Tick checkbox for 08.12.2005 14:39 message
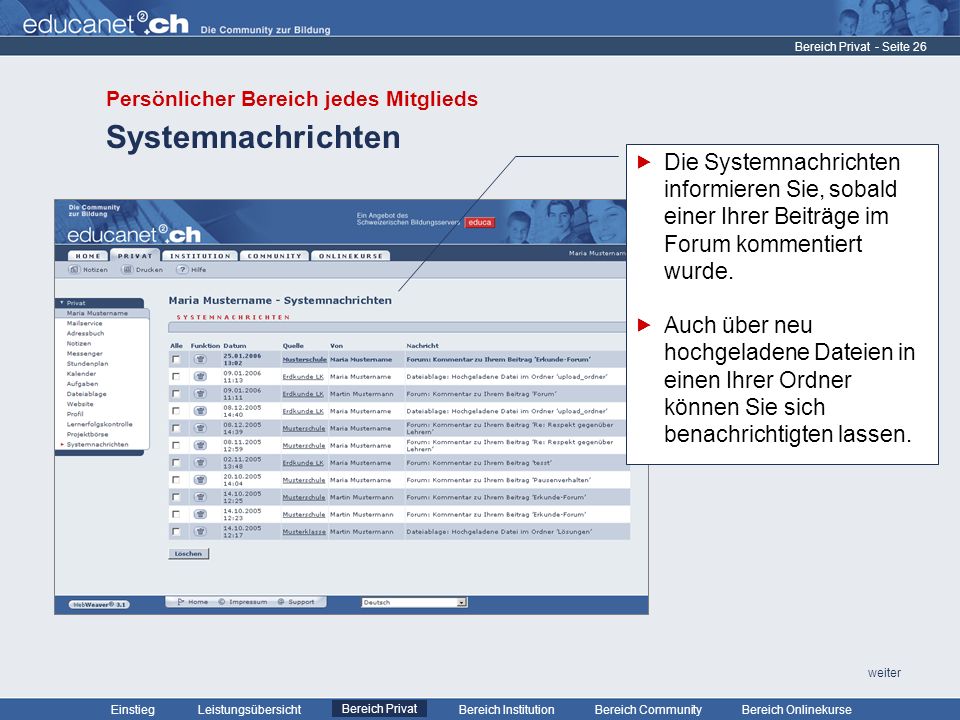This screenshot has width=960, height=720. (176, 428)
